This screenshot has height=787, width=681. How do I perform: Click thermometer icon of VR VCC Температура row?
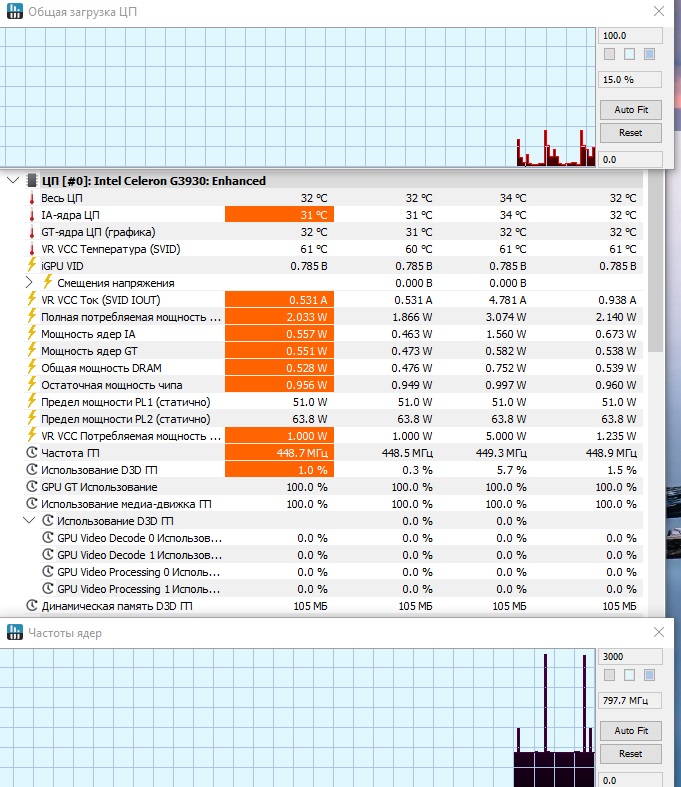click(x=32, y=249)
